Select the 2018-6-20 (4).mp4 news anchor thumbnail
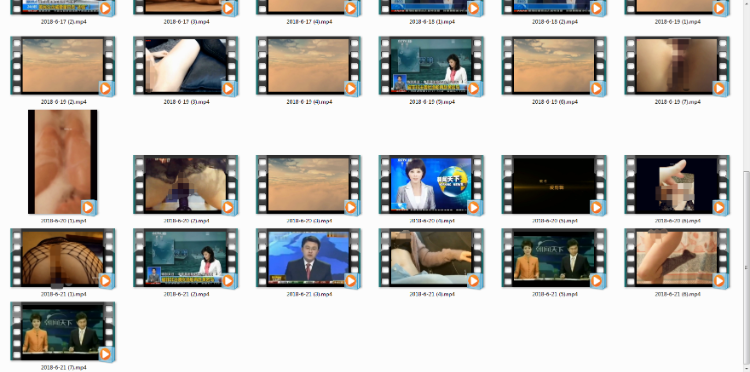Viewport: 750px width, 372px height. tap(431, 185)
